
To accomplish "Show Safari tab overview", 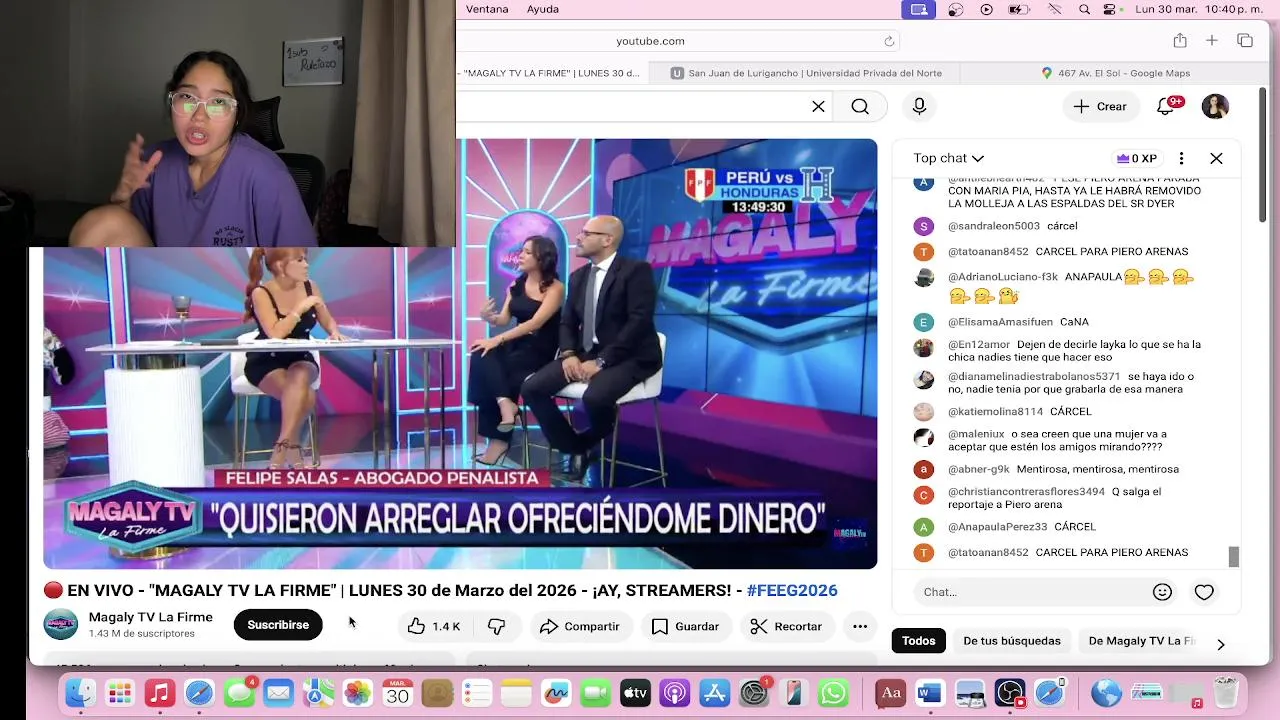I will [x=1245, y=40].
